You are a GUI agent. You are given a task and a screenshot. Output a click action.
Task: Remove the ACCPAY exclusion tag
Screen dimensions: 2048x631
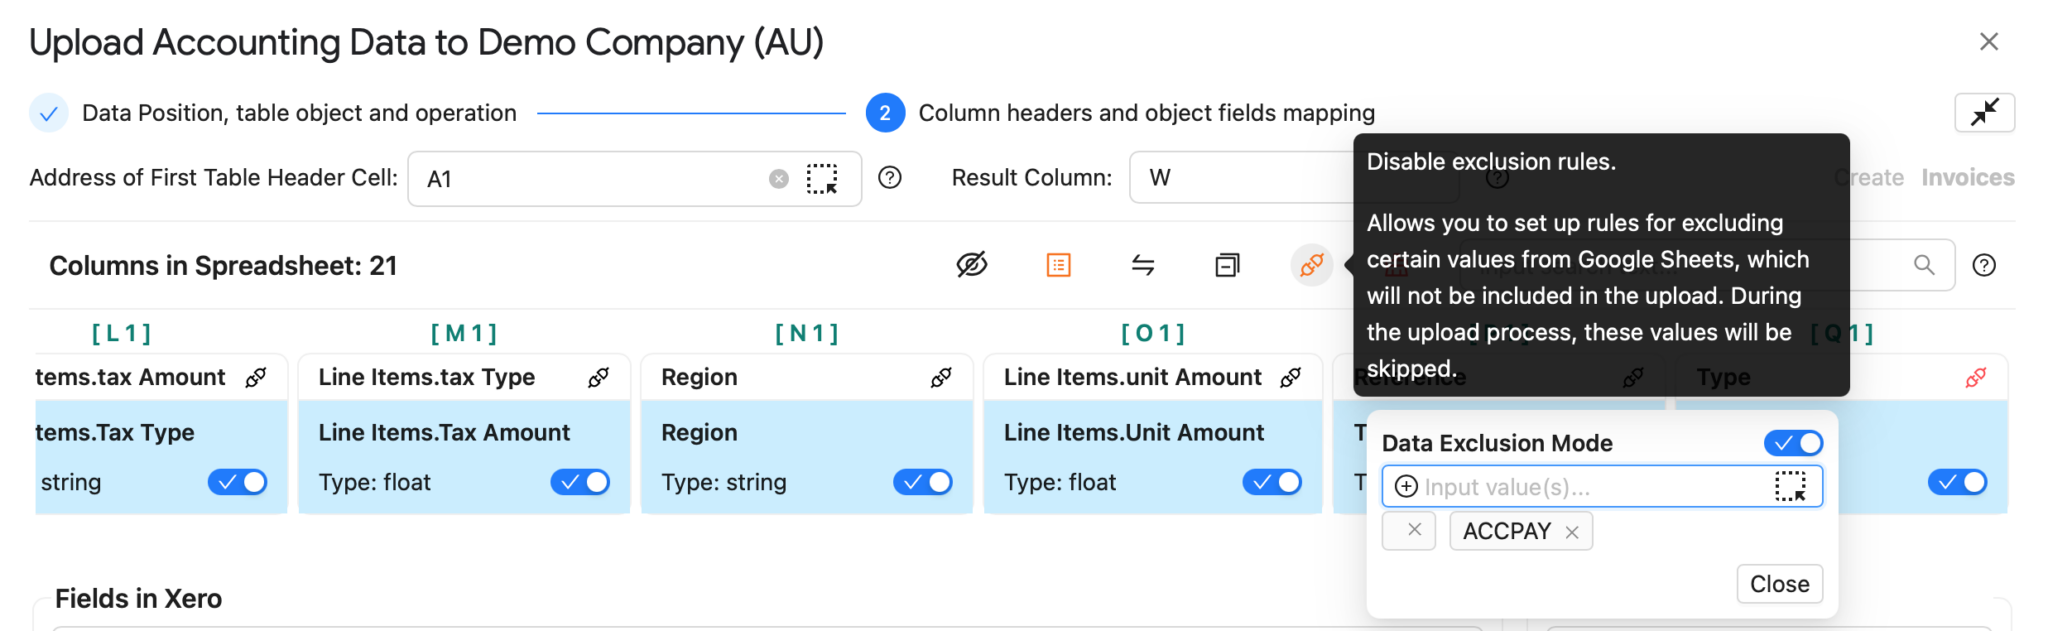point(1571,532)
